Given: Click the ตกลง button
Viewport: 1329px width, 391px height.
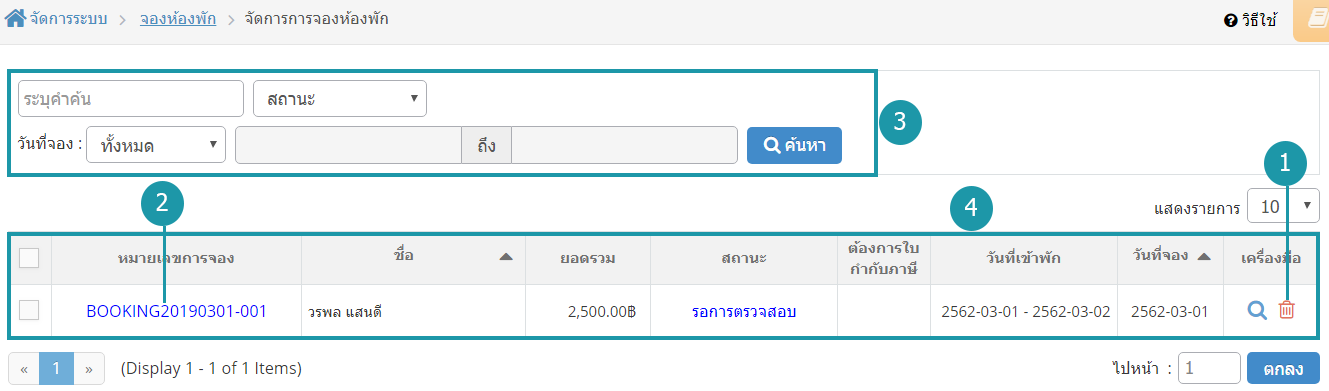Looking at the screenshot, I should click(x=1283, y=368).
